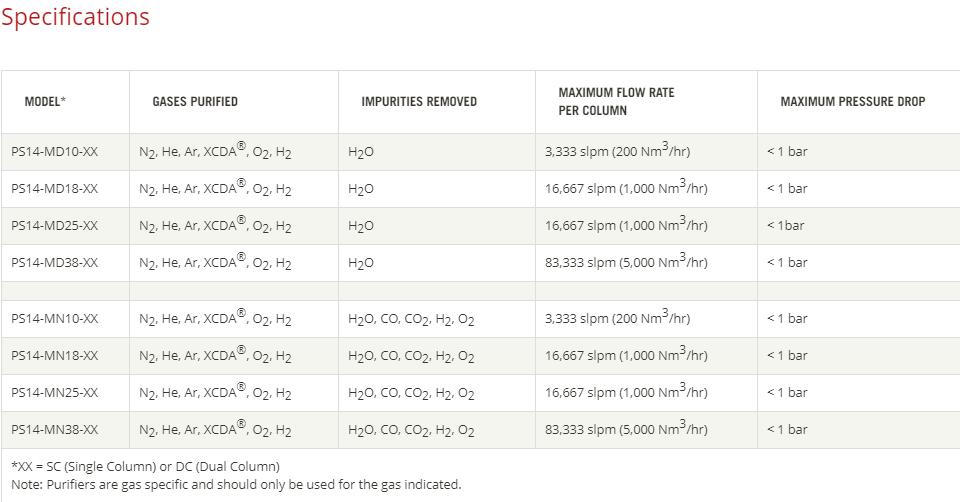The width and height of the screenshot is (960, 502).
Task: Click the Specifications heading
Action: point(75,17)
